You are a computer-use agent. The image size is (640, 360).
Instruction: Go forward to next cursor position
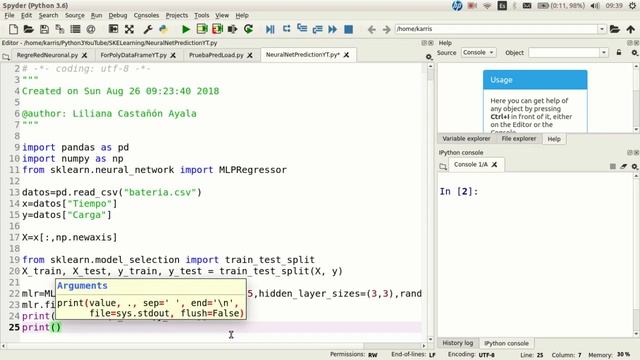point(387,29)
